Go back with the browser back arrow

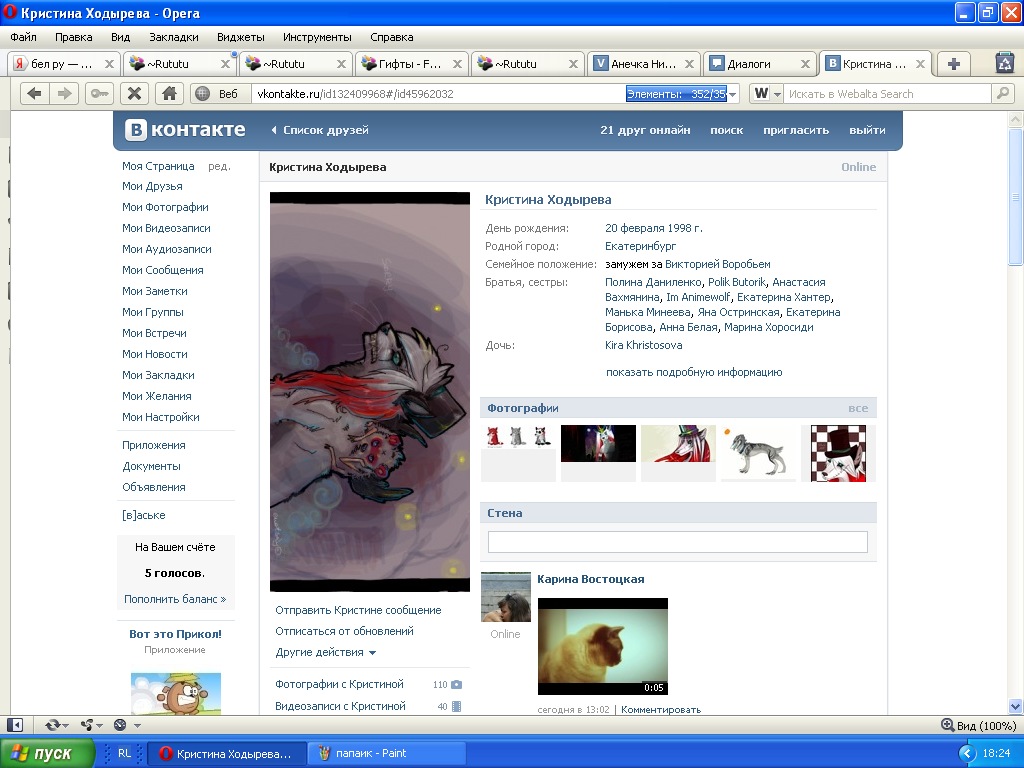(35, 94)
